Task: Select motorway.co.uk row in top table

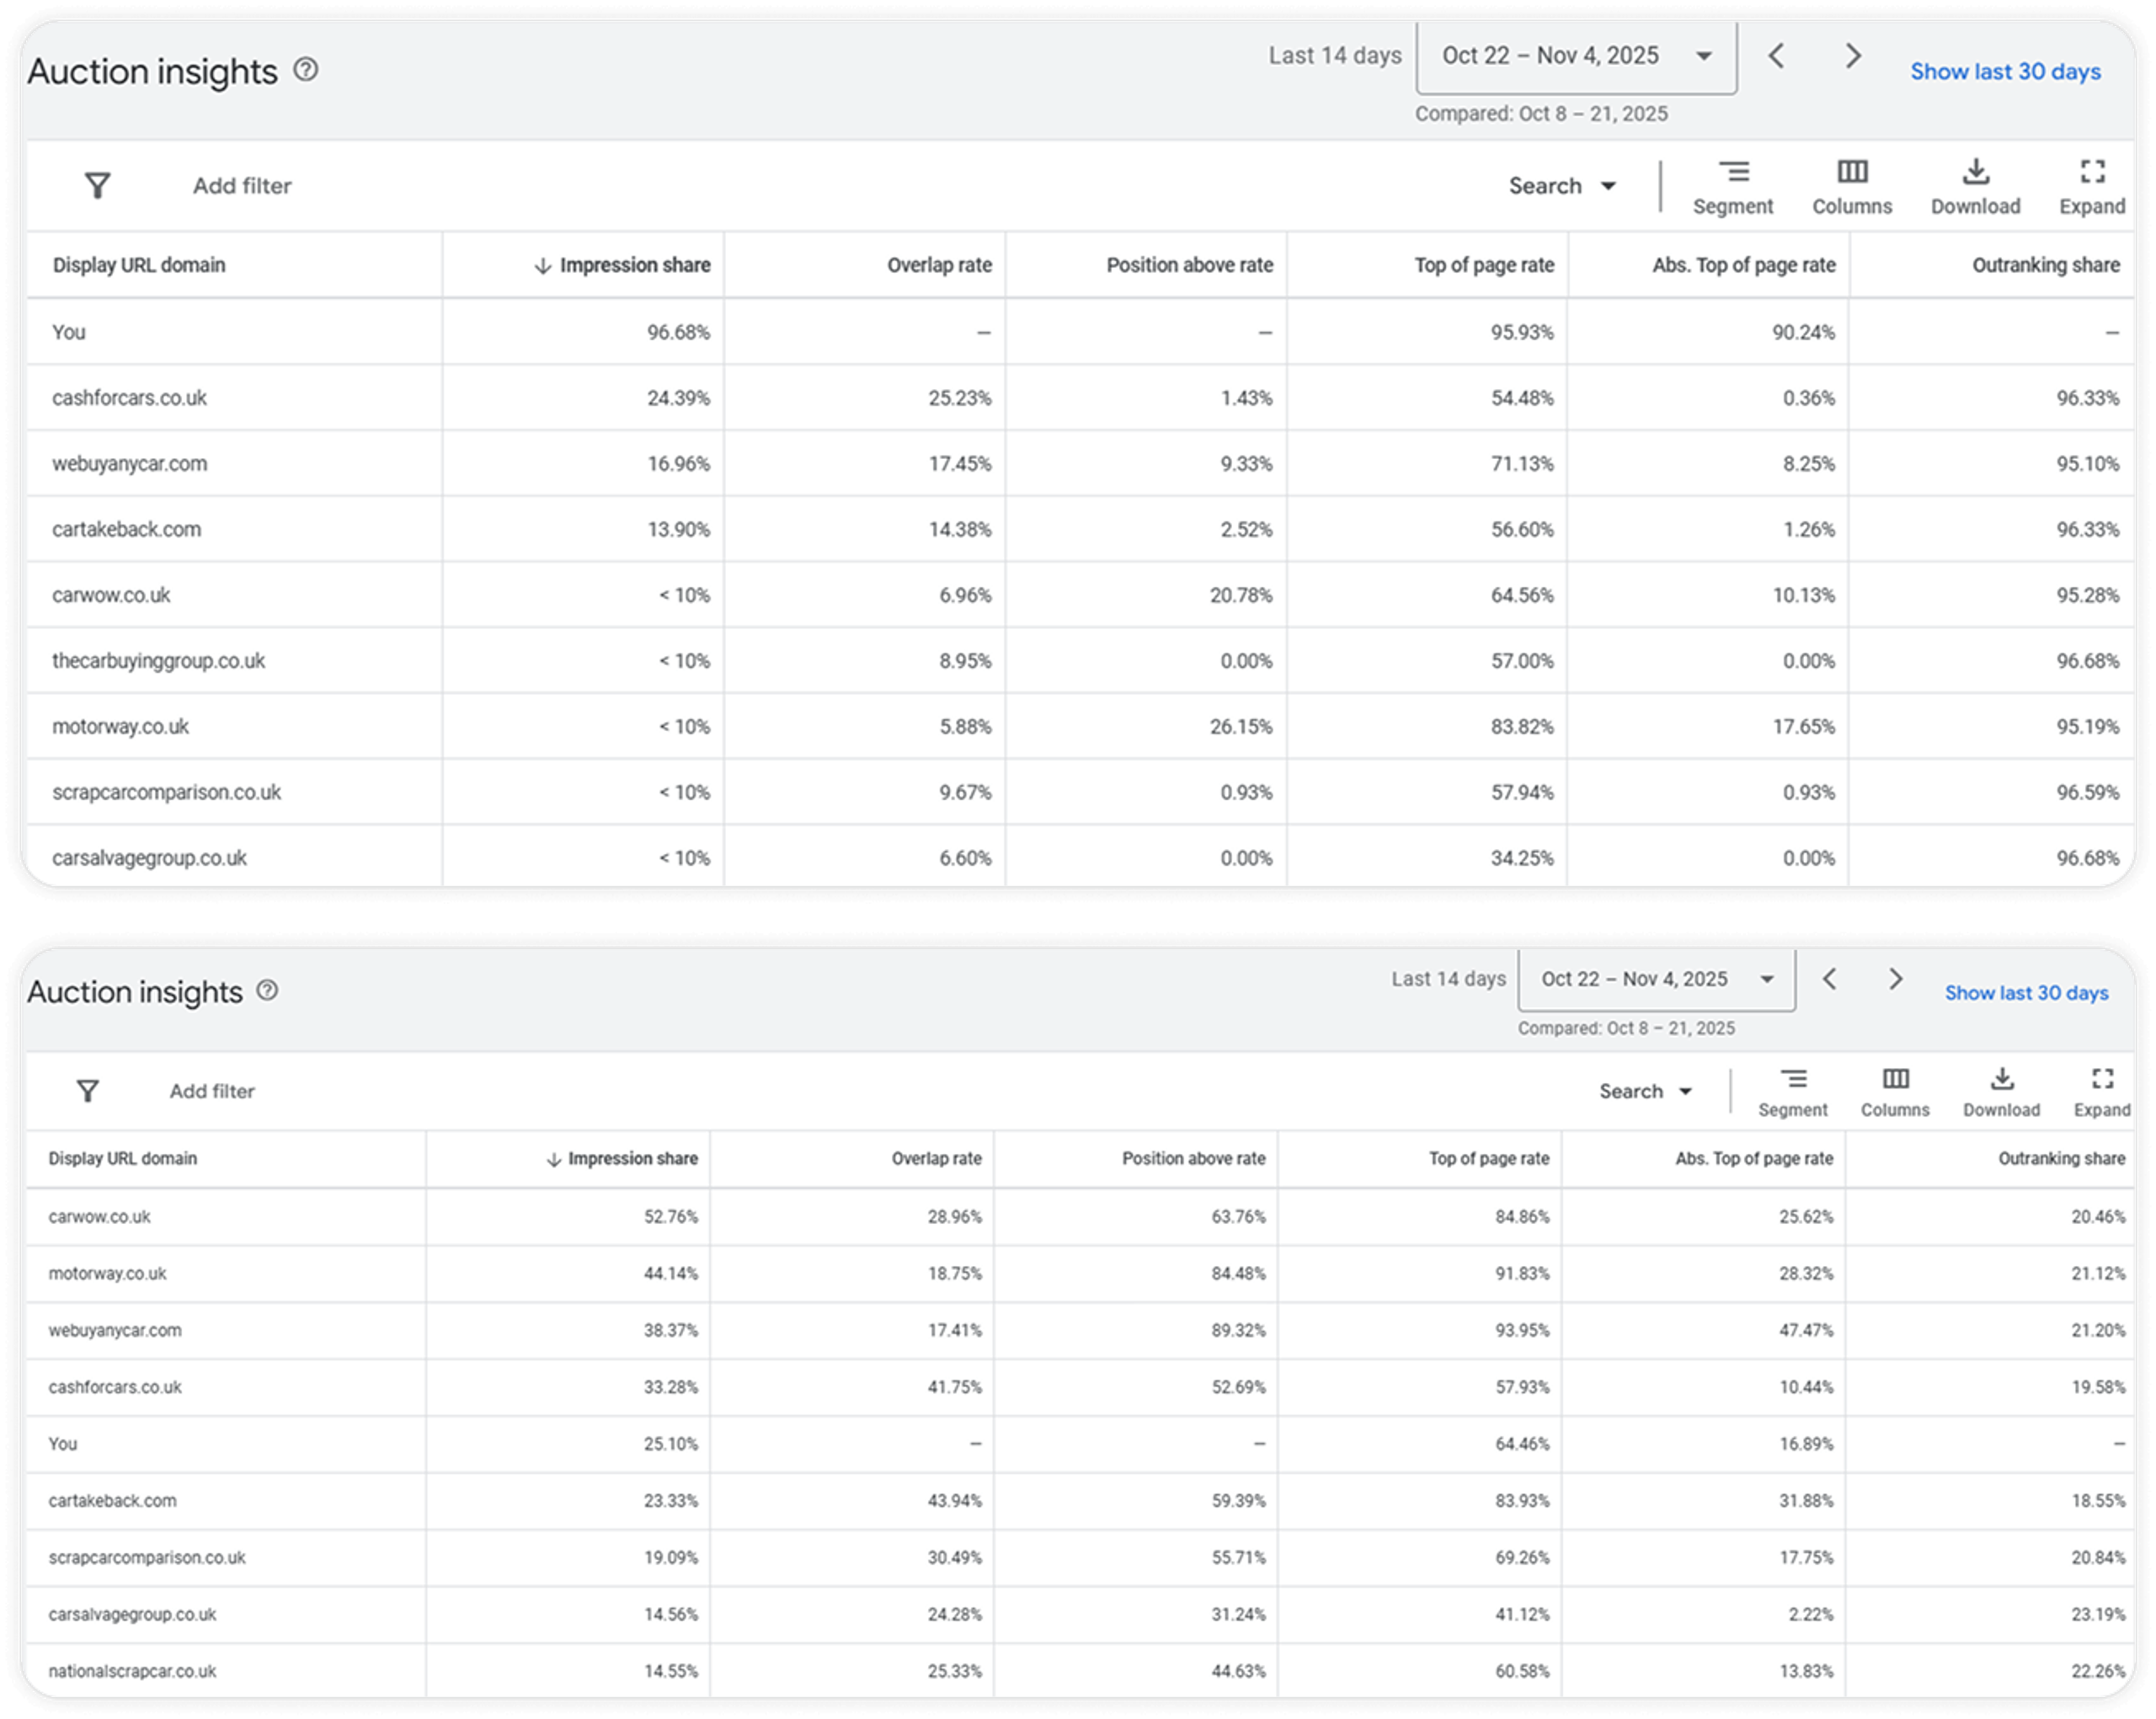Action: pos(1080,727)
